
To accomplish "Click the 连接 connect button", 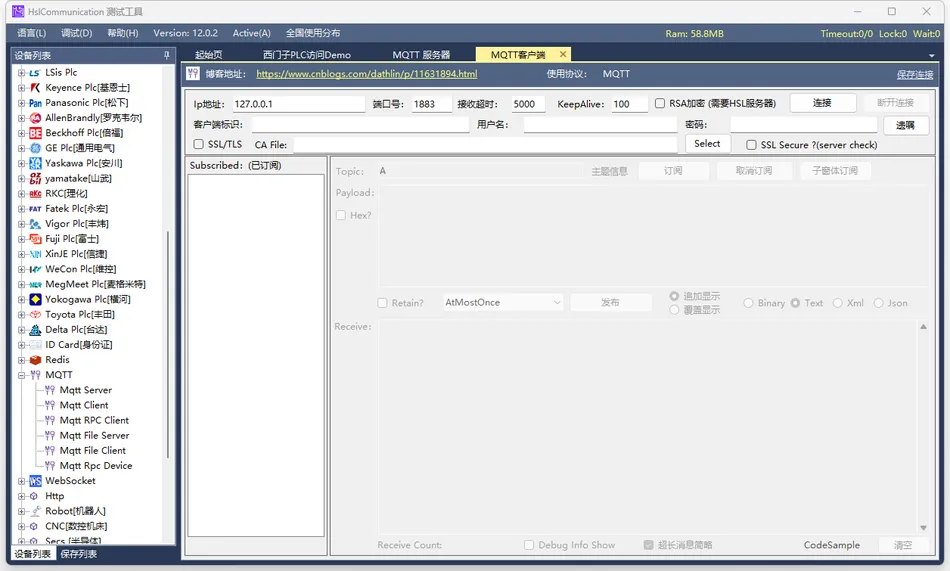I will click(x=823, y=103).
